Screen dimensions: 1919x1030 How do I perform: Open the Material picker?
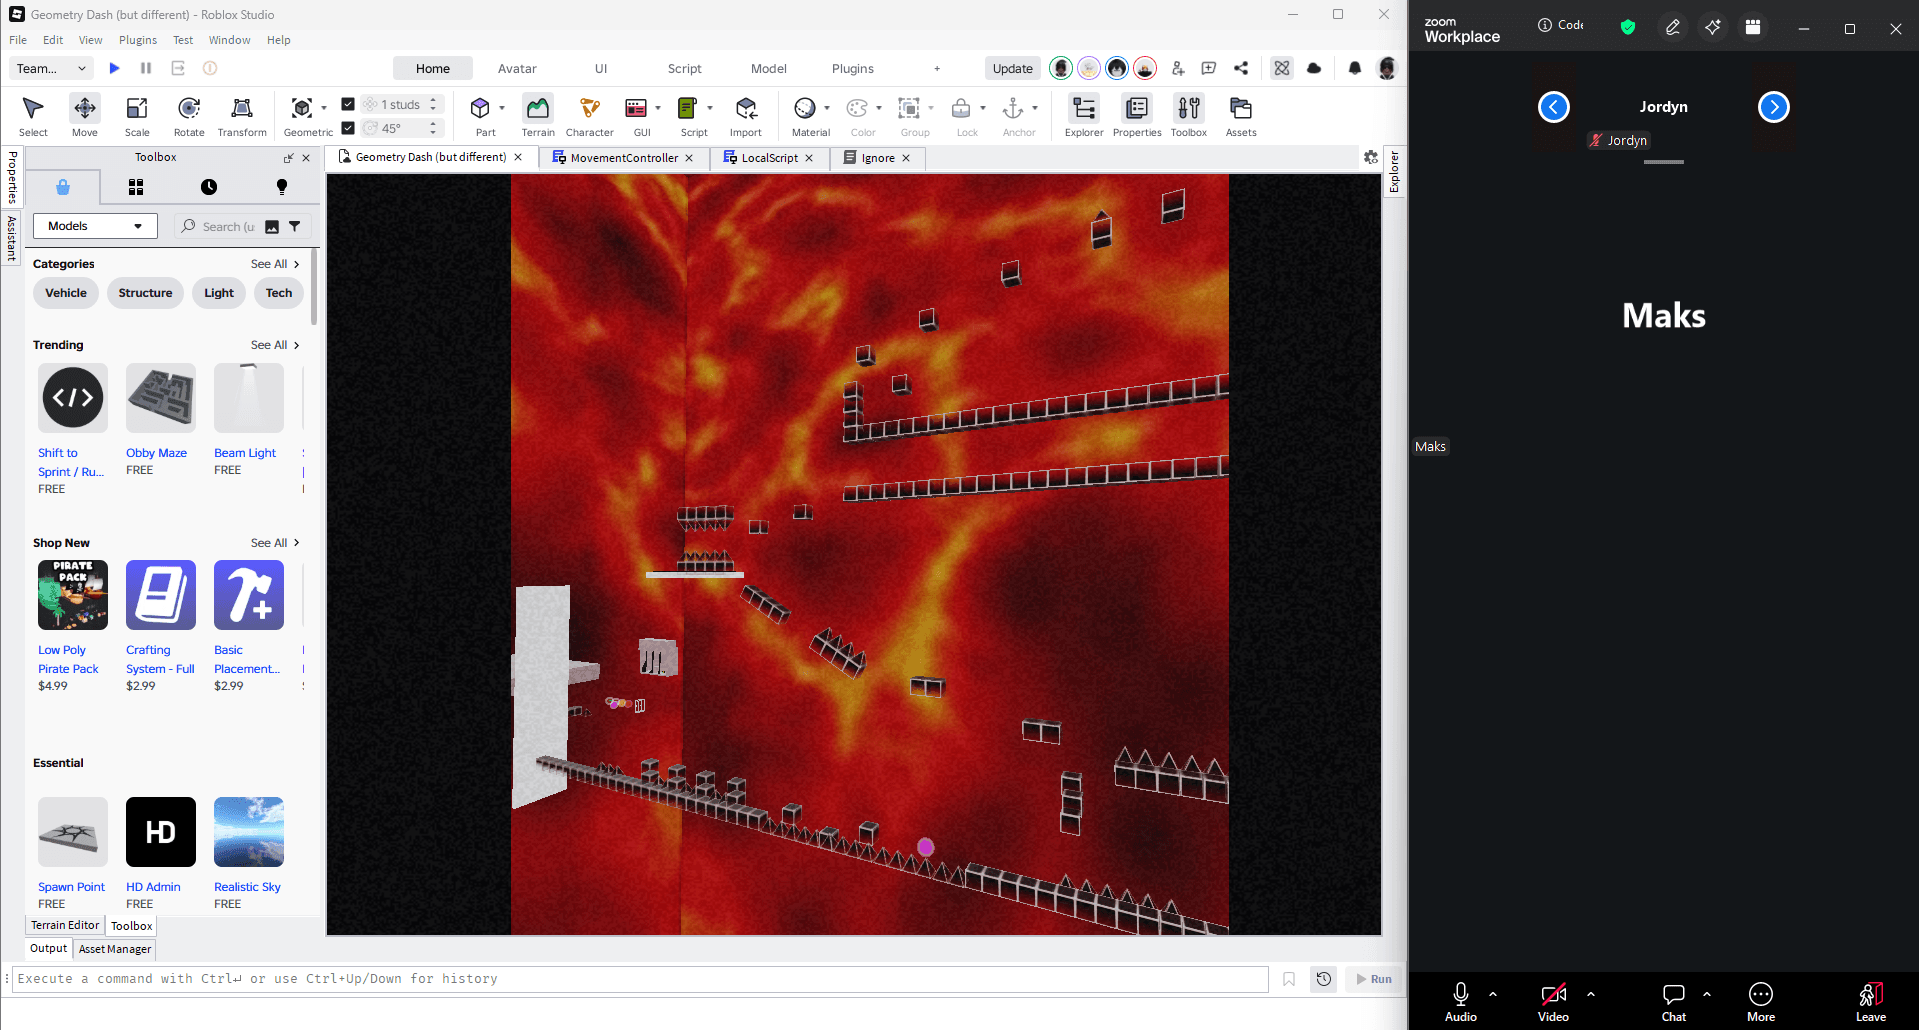805,108
